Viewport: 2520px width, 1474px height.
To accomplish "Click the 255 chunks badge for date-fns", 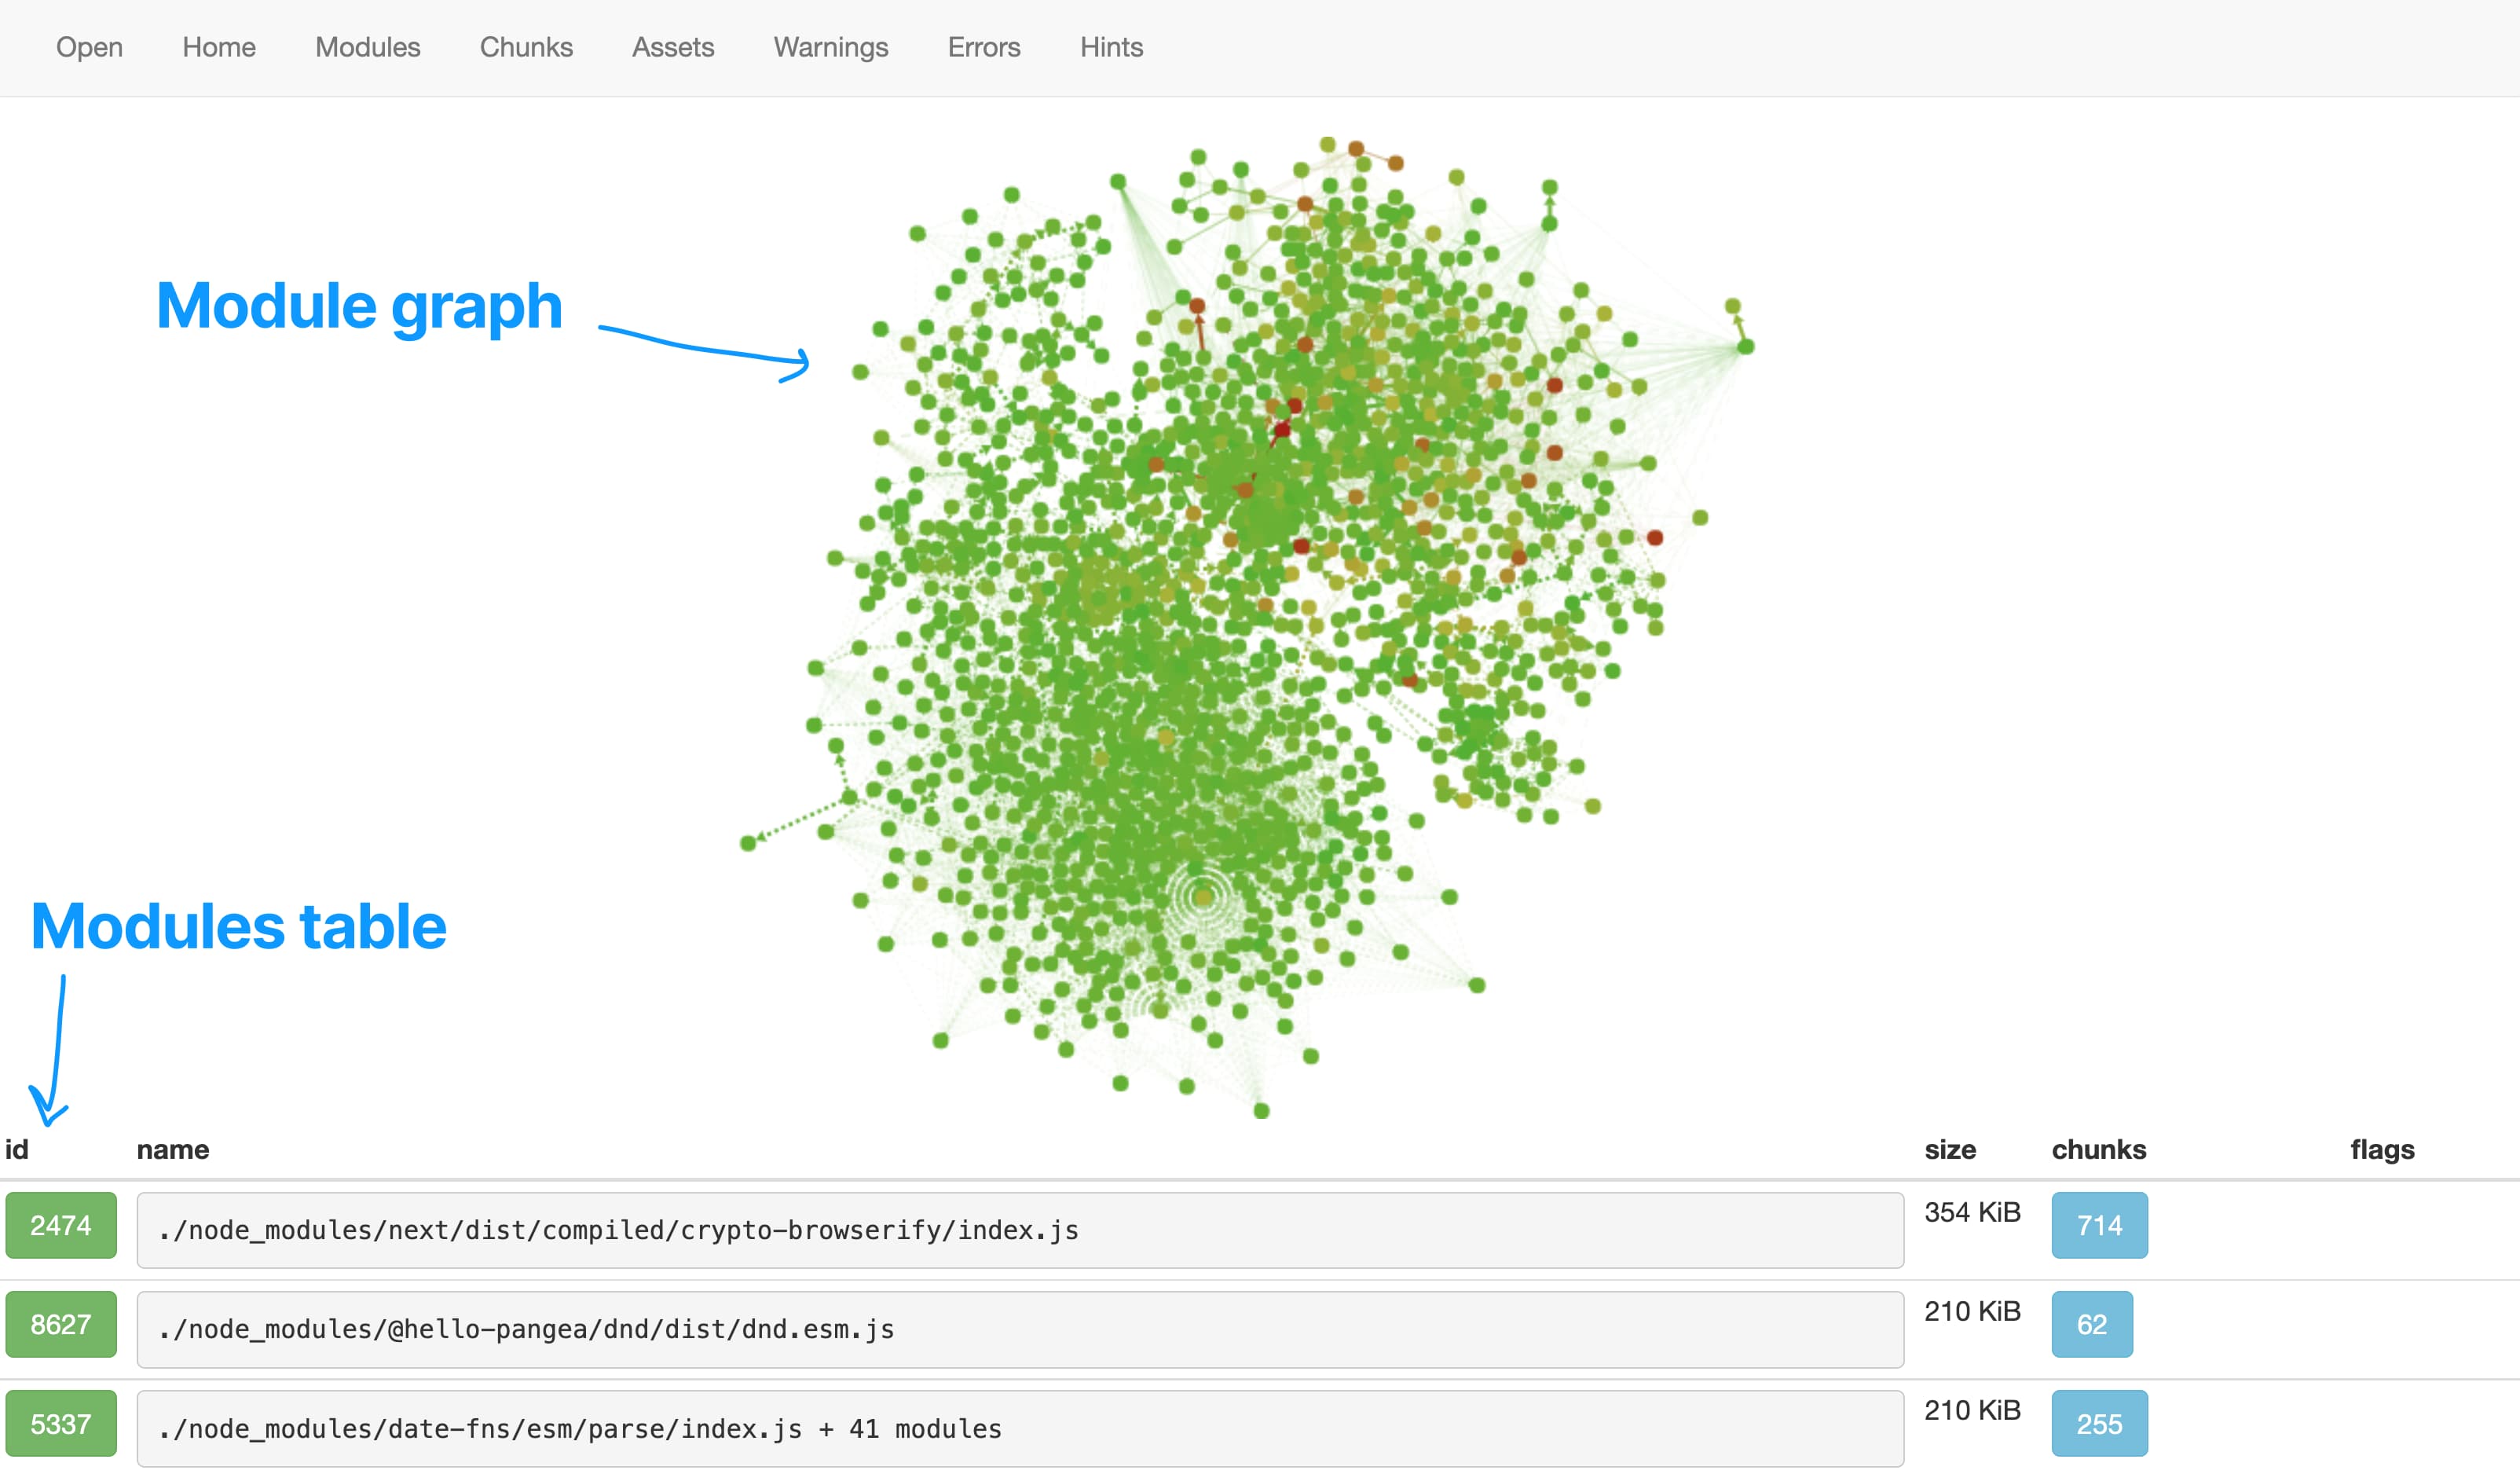I will coord(2099,1423).
